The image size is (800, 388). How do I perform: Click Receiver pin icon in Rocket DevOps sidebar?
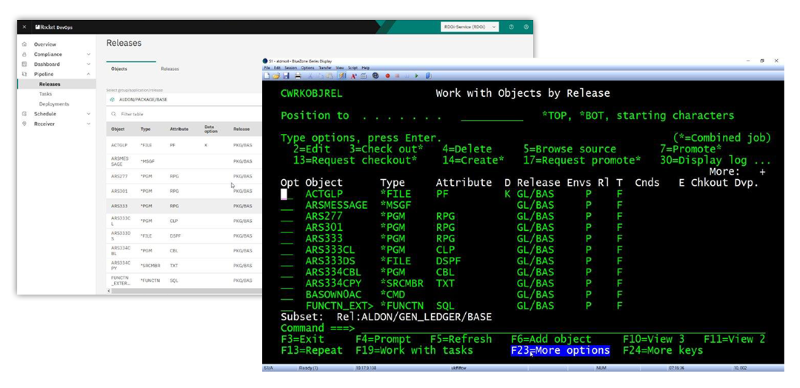tap(24, 124)
